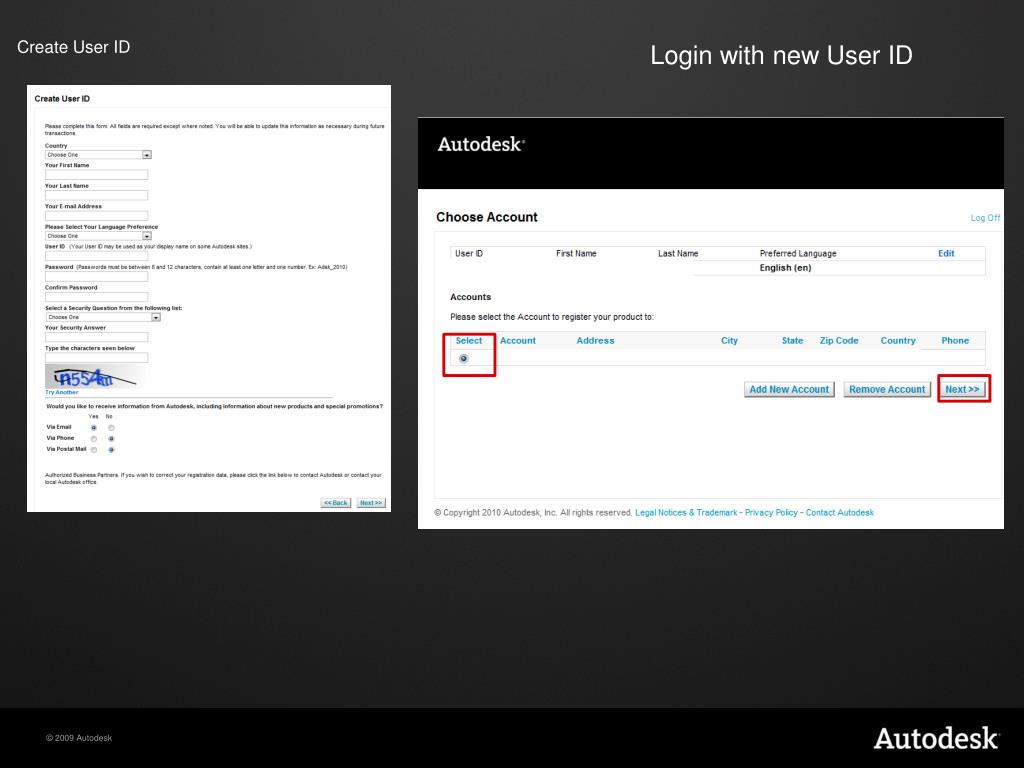
Task: Click the Your E-mail Address field
Action: pyautogui.click(x=96, y=215)
